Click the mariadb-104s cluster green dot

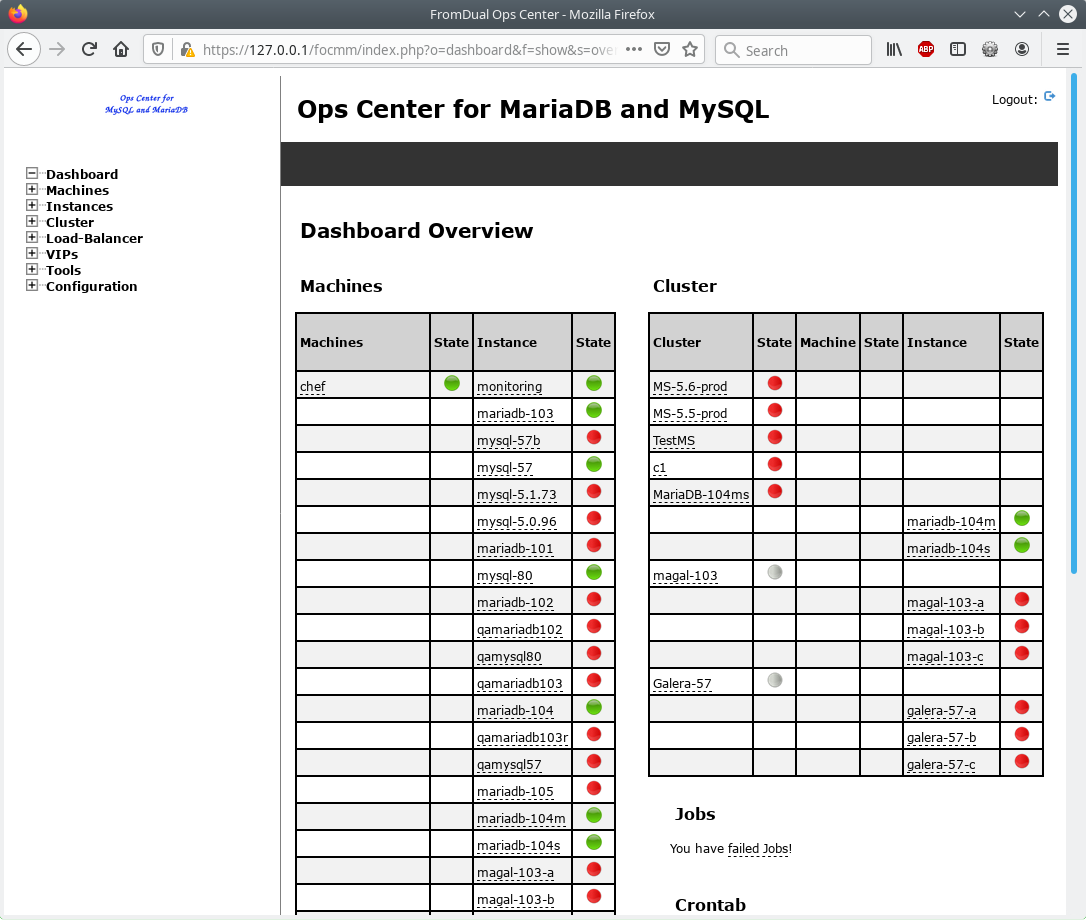pos(1022,545)
